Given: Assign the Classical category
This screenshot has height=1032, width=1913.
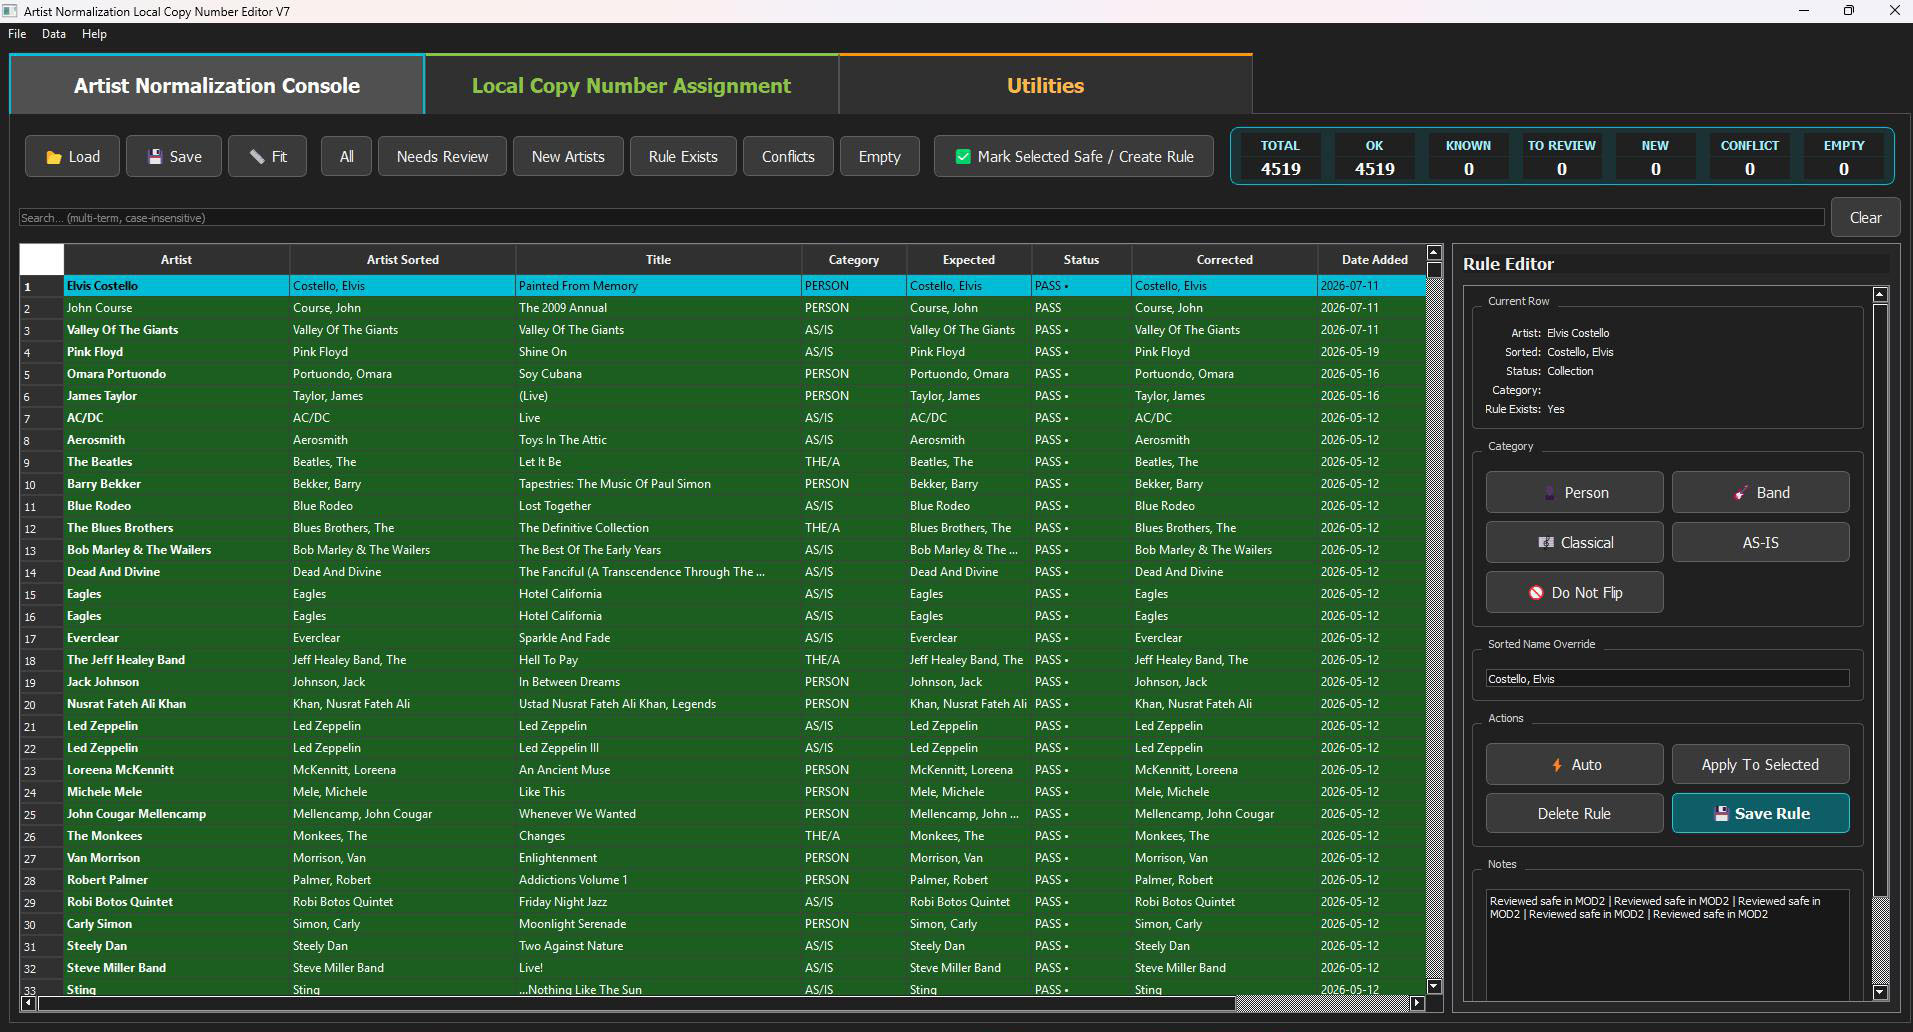Looking at the screenshot, I should coord(1574,543).
